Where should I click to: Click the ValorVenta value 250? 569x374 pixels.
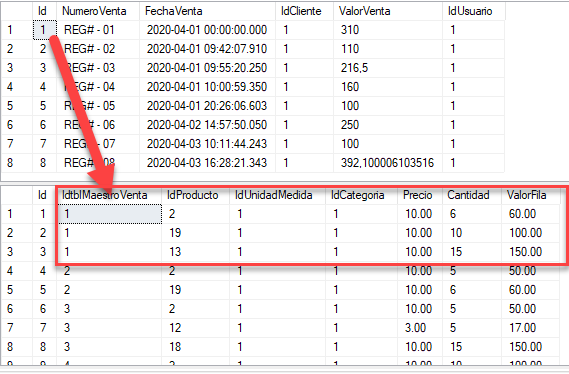click(388, 125)
